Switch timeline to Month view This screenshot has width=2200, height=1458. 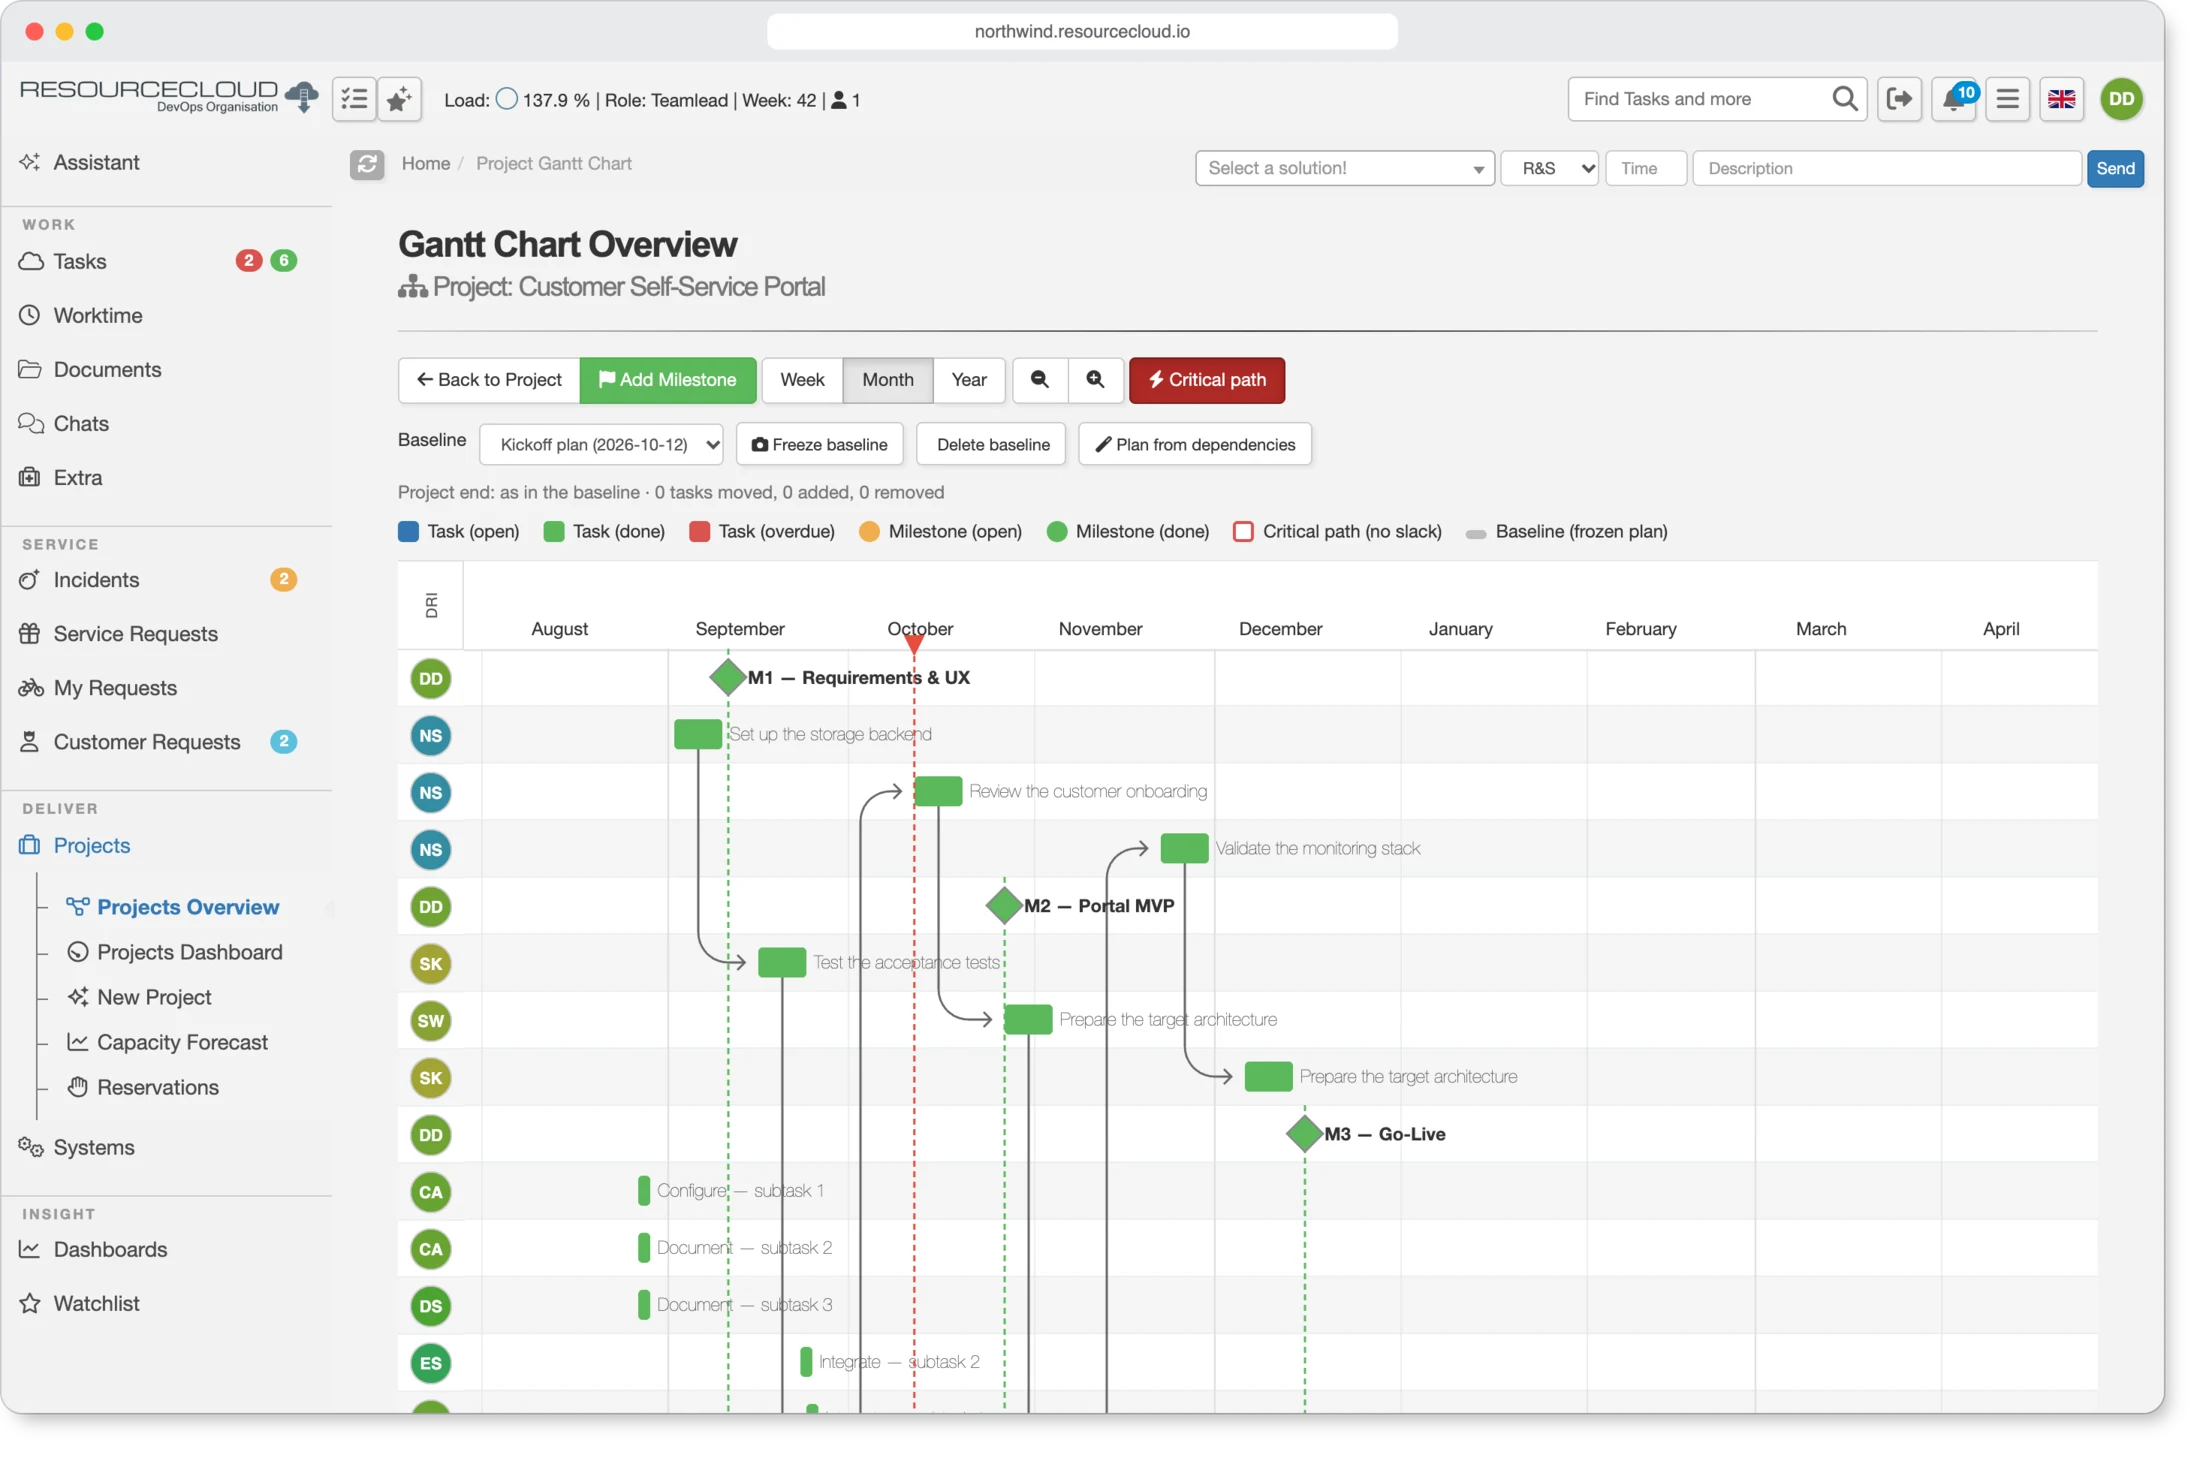pos(888,380)
